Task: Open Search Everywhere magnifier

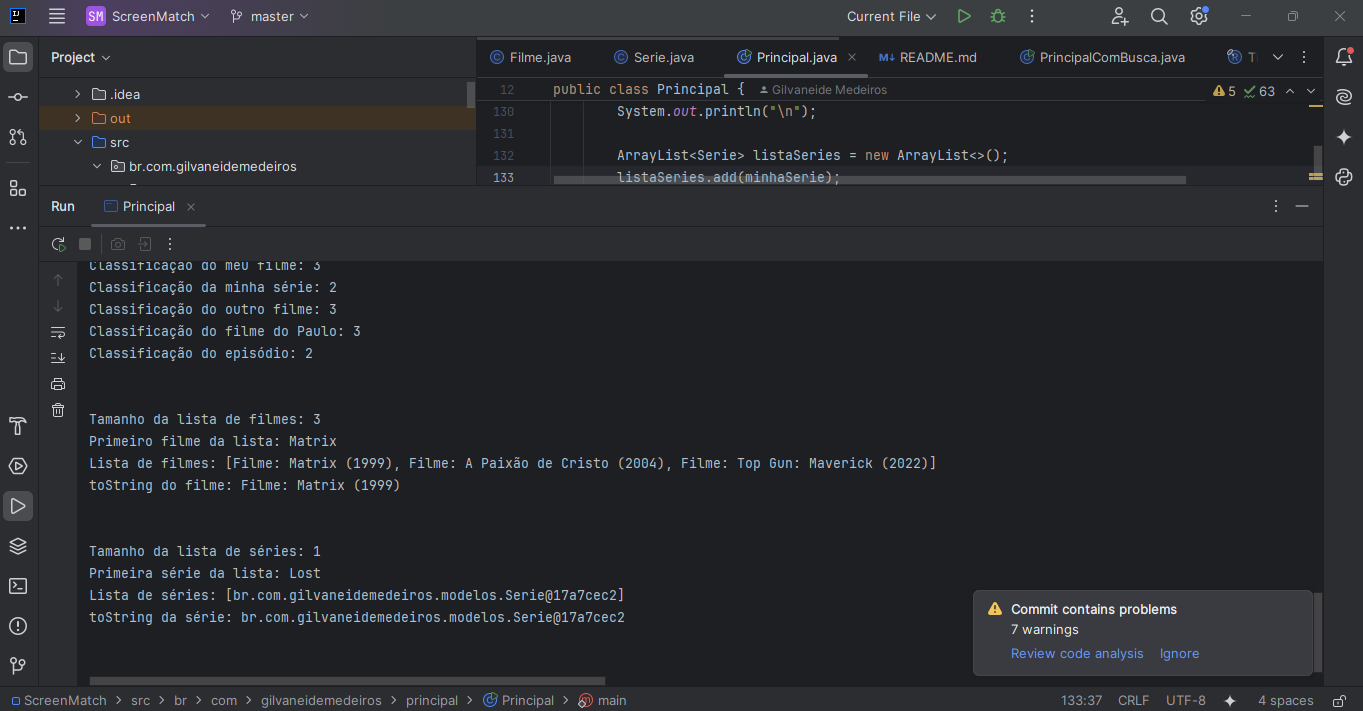Action: tap(1159, 16)
